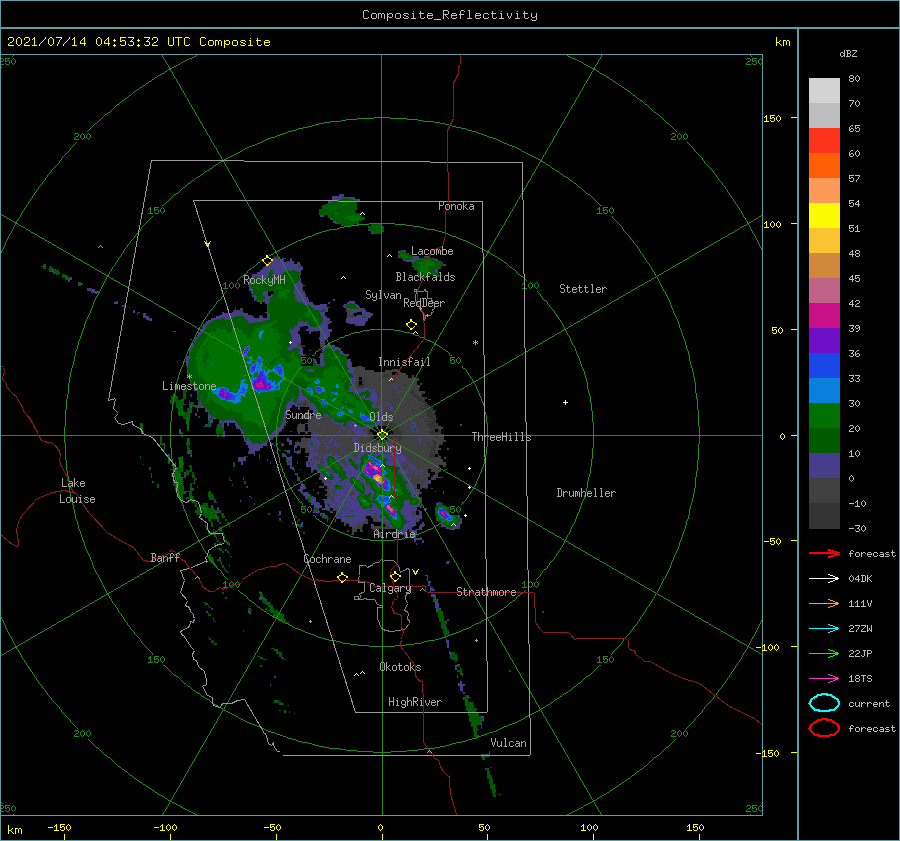Click the orange 111V arrow legend icon
The image size is (900, 841).
tap(825, 603)
